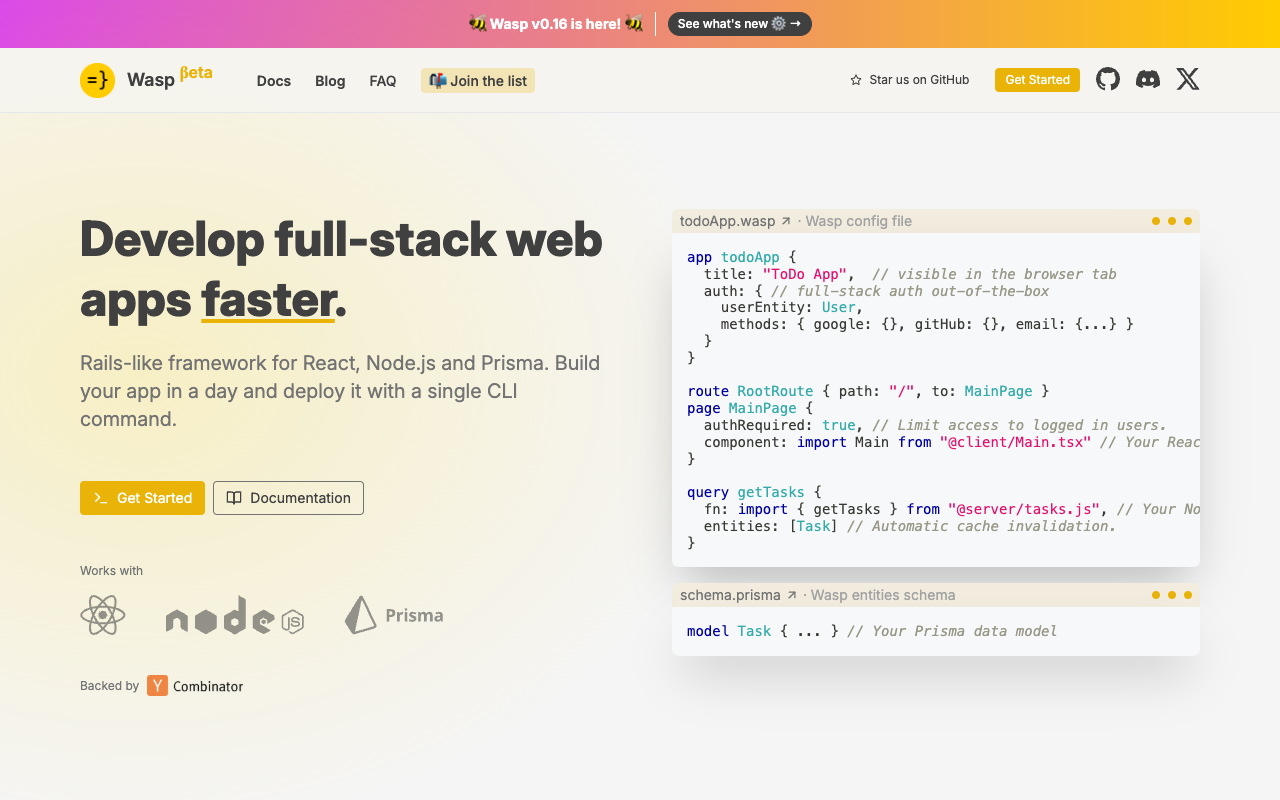Viewport: 1280px width, 800px height.
Task: Click the Join the list button
Action: tap(478, 81)
